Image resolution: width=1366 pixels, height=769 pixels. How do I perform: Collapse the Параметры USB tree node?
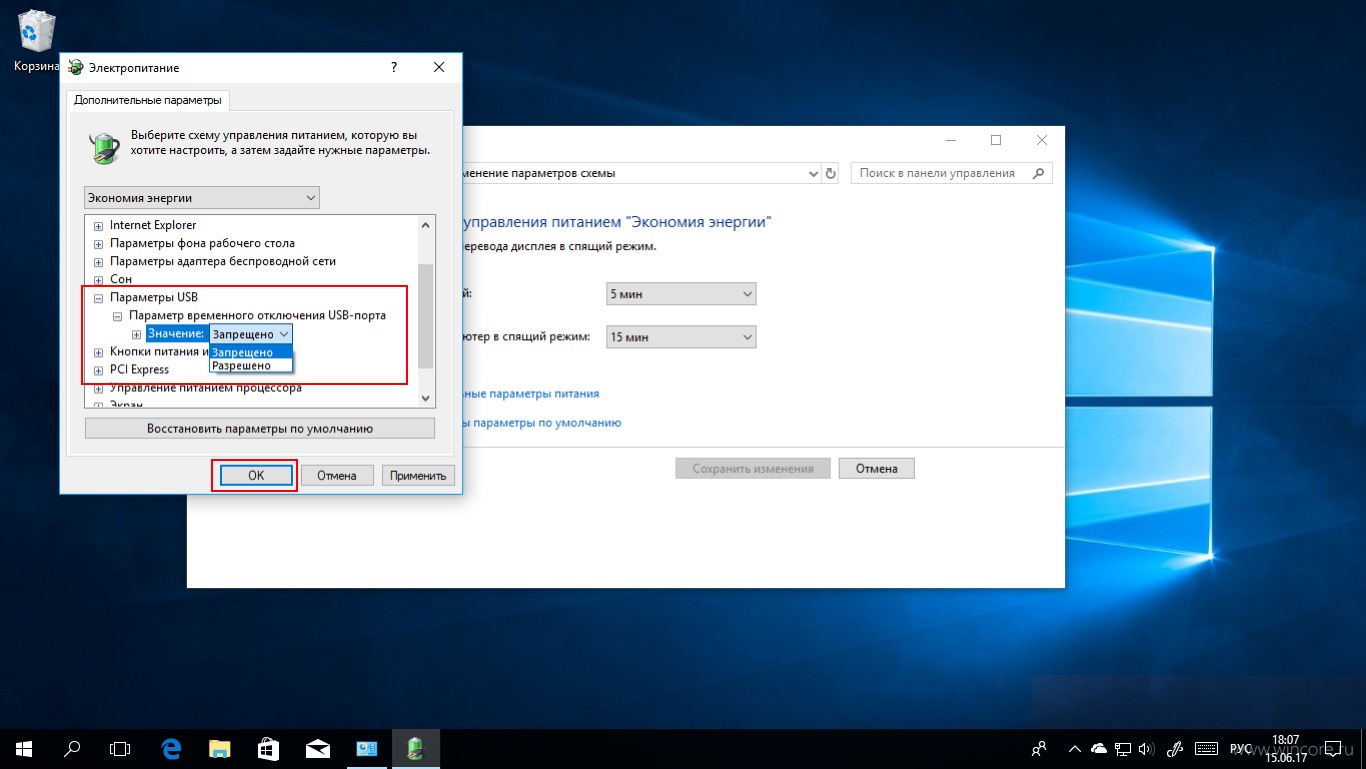98,298
